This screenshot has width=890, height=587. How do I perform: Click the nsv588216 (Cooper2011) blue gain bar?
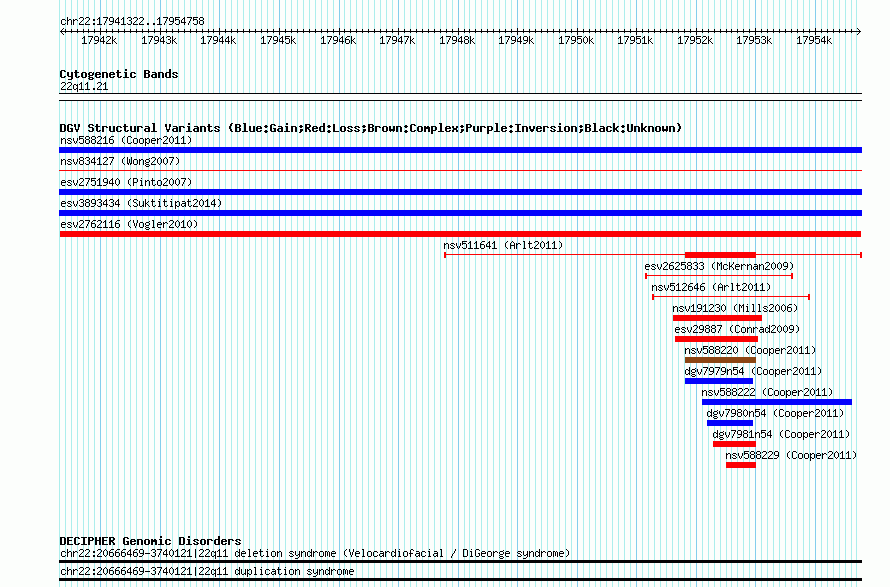[460, 150]
